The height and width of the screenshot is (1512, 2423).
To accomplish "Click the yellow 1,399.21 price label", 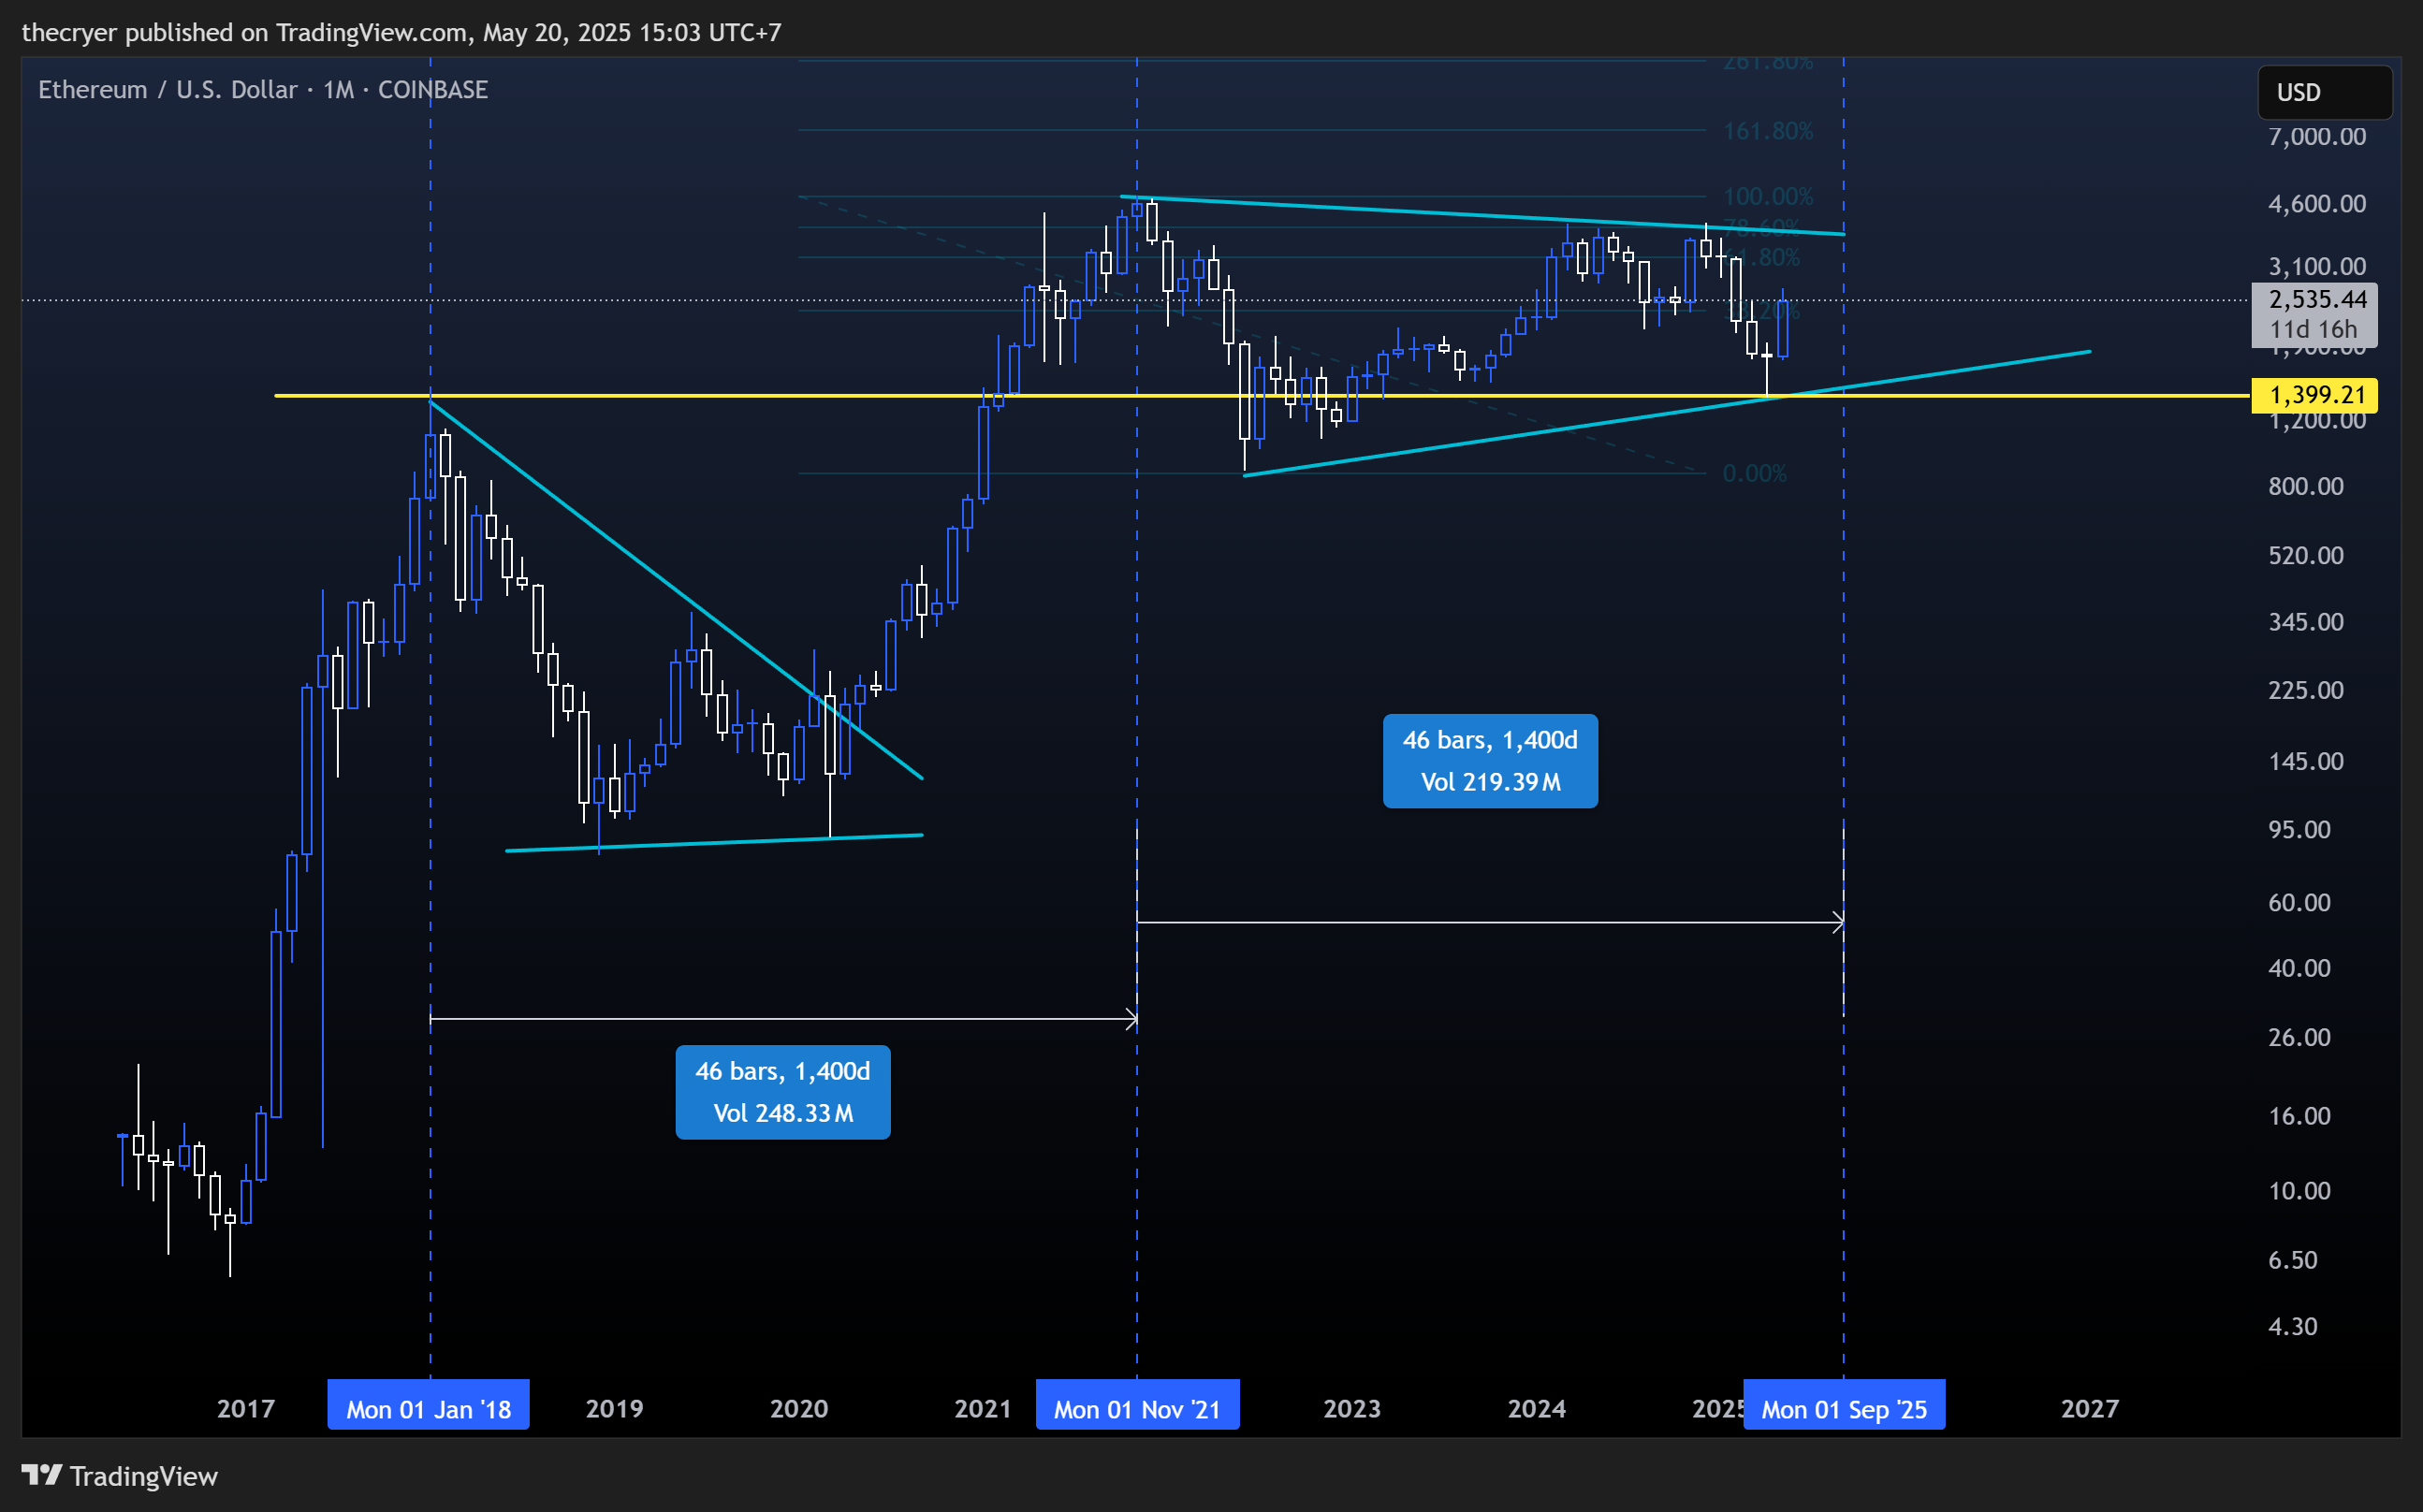I will point(2314,395).
